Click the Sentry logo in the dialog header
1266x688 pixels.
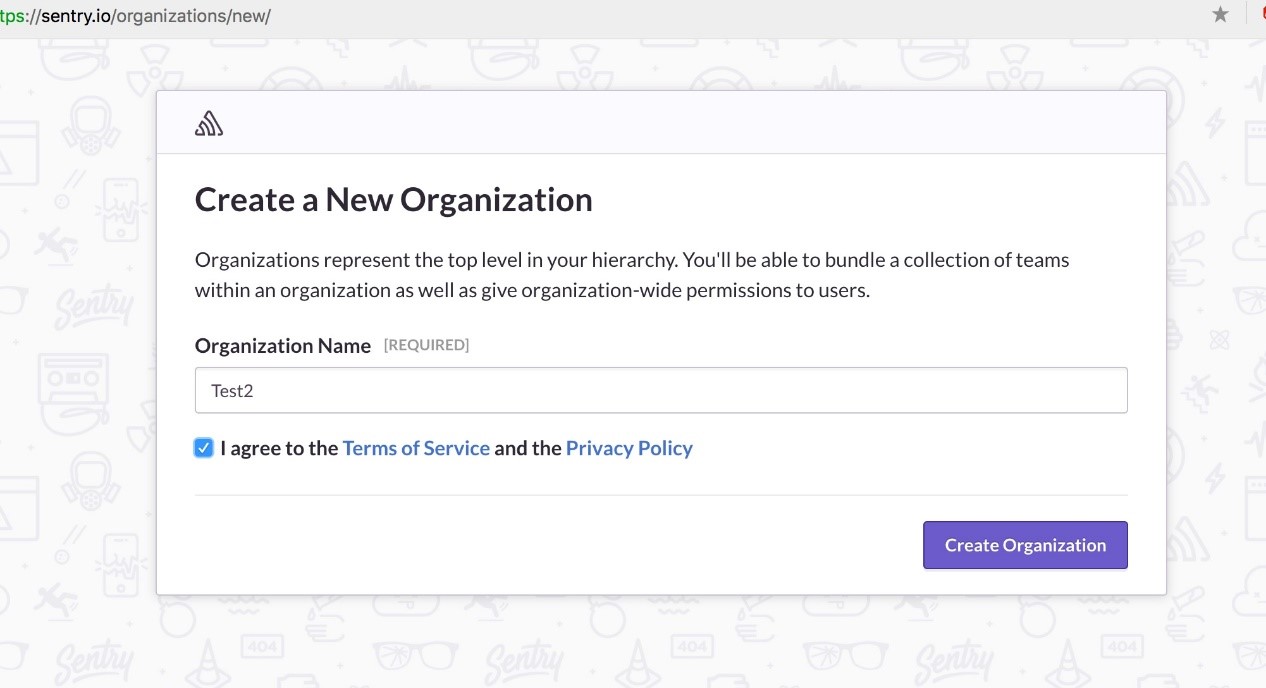tap(208, 123)
